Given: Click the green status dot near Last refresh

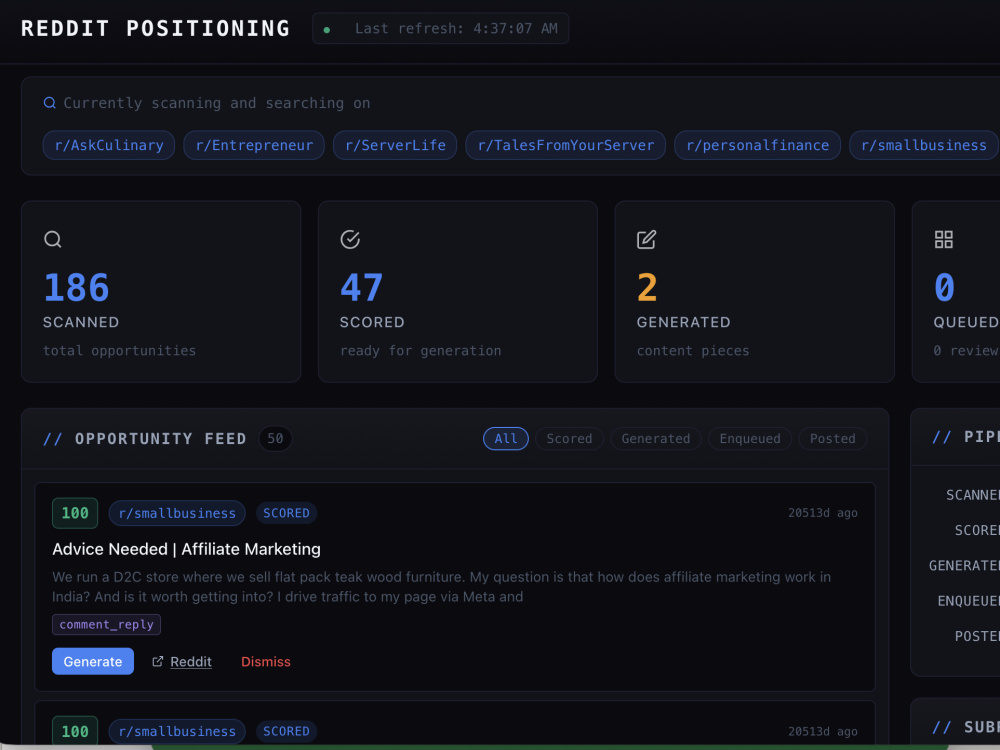Looking at the screenshot, I should coord(327,29).
